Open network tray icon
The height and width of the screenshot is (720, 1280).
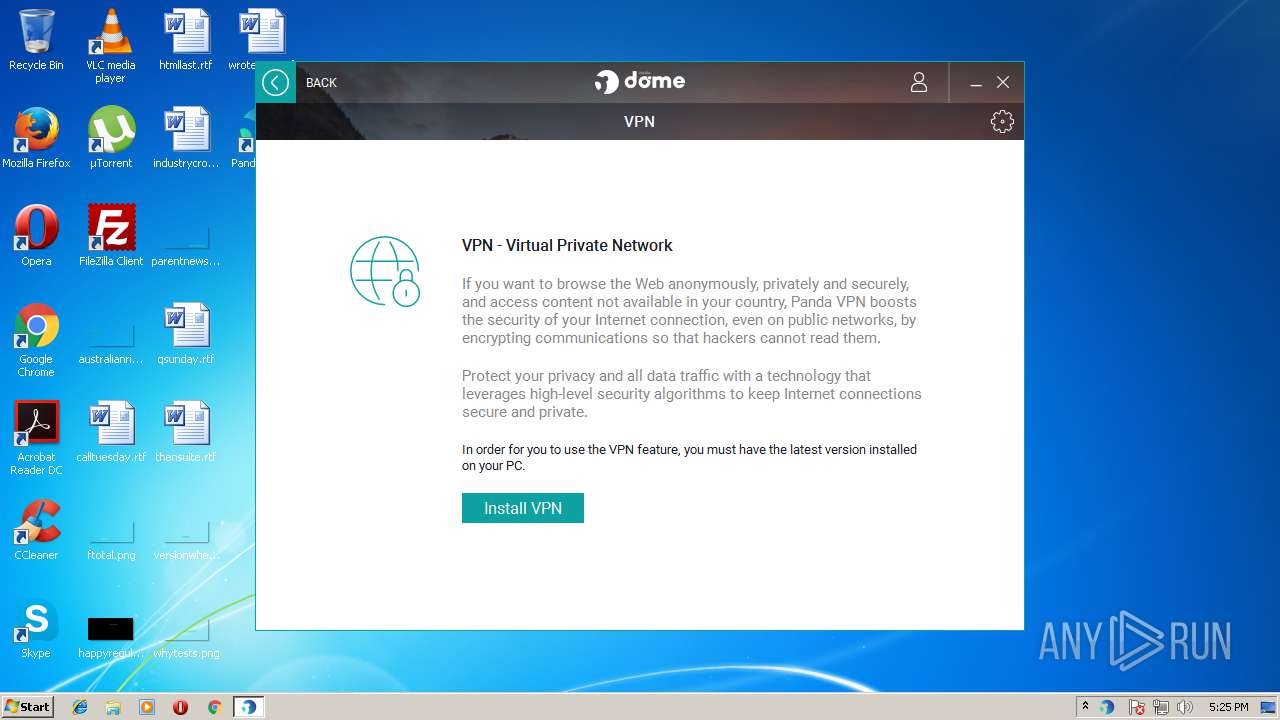(x=1161, y=707)
